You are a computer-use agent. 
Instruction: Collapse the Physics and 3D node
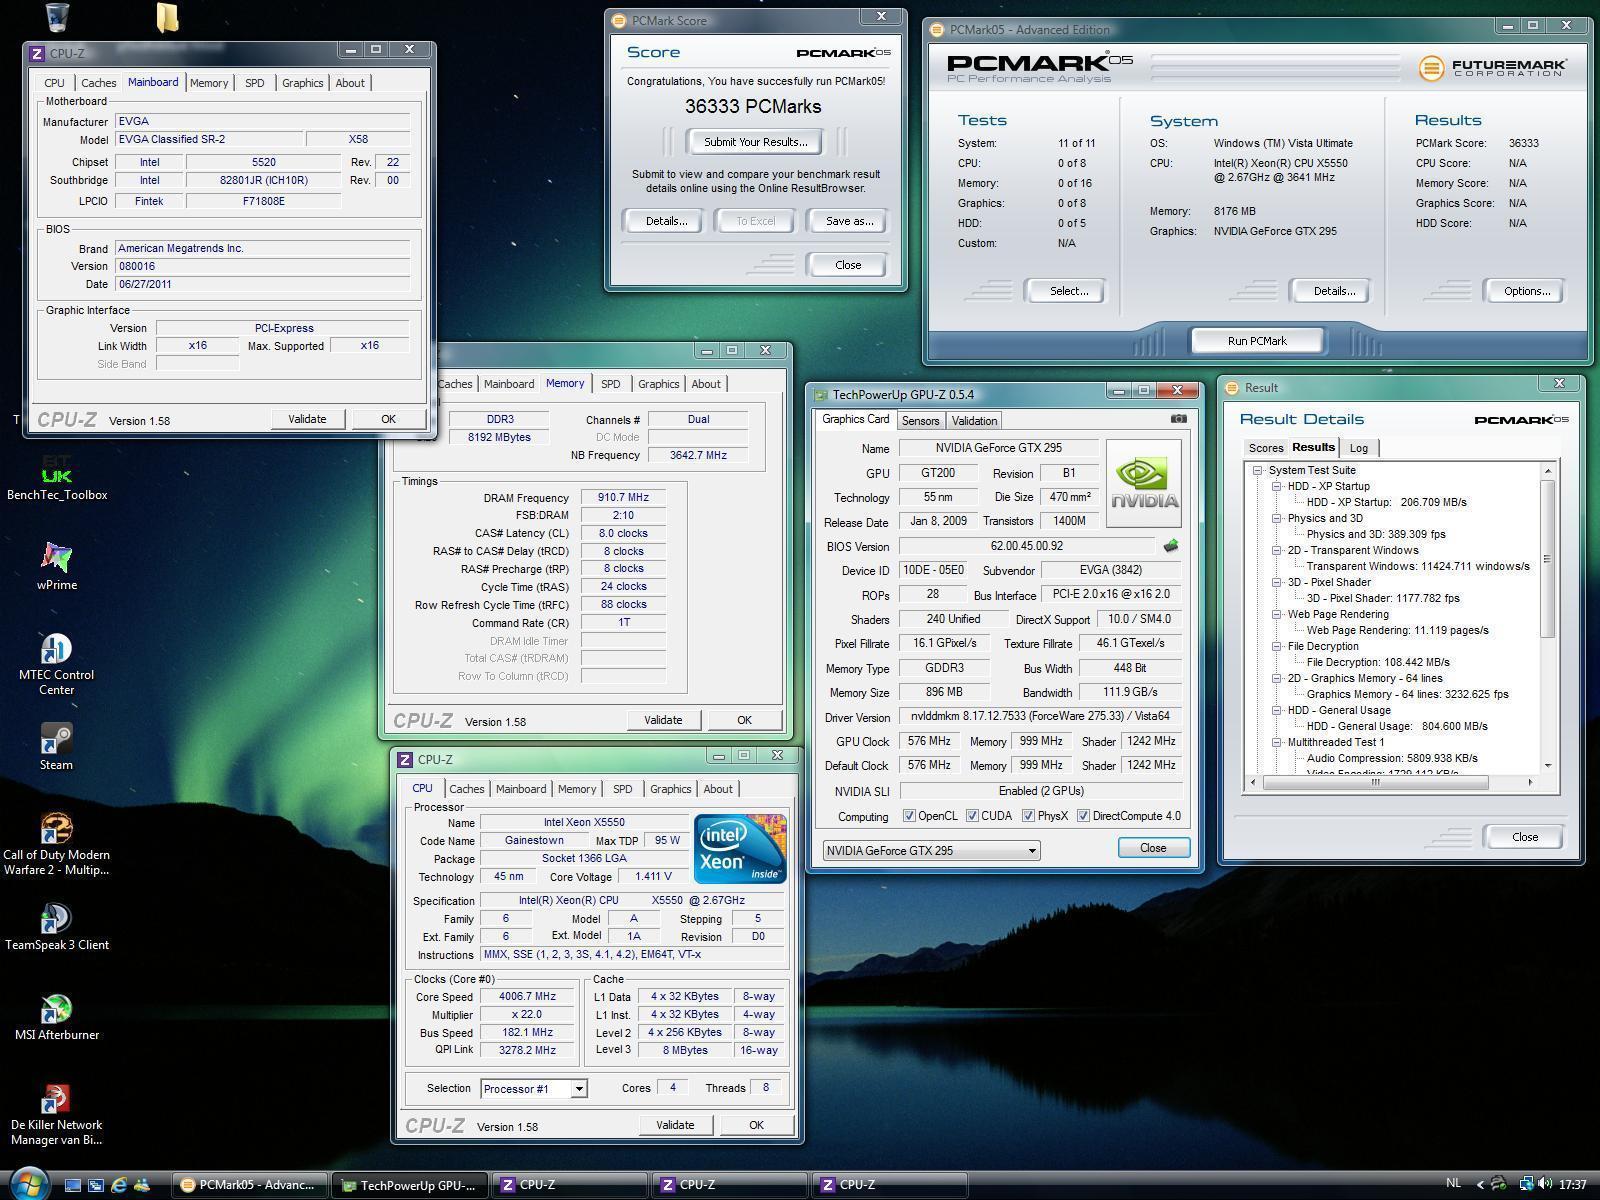pyautogui.click(x=1277, y=518)
